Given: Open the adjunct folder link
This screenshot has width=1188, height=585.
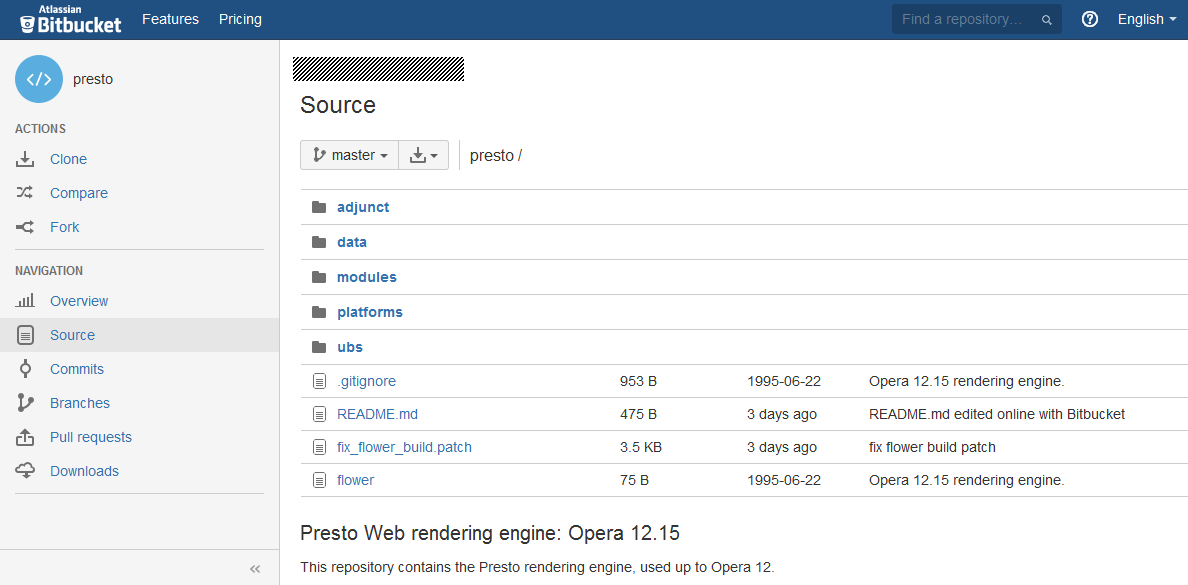Looking at the screenshot, I should pos(363,207).
